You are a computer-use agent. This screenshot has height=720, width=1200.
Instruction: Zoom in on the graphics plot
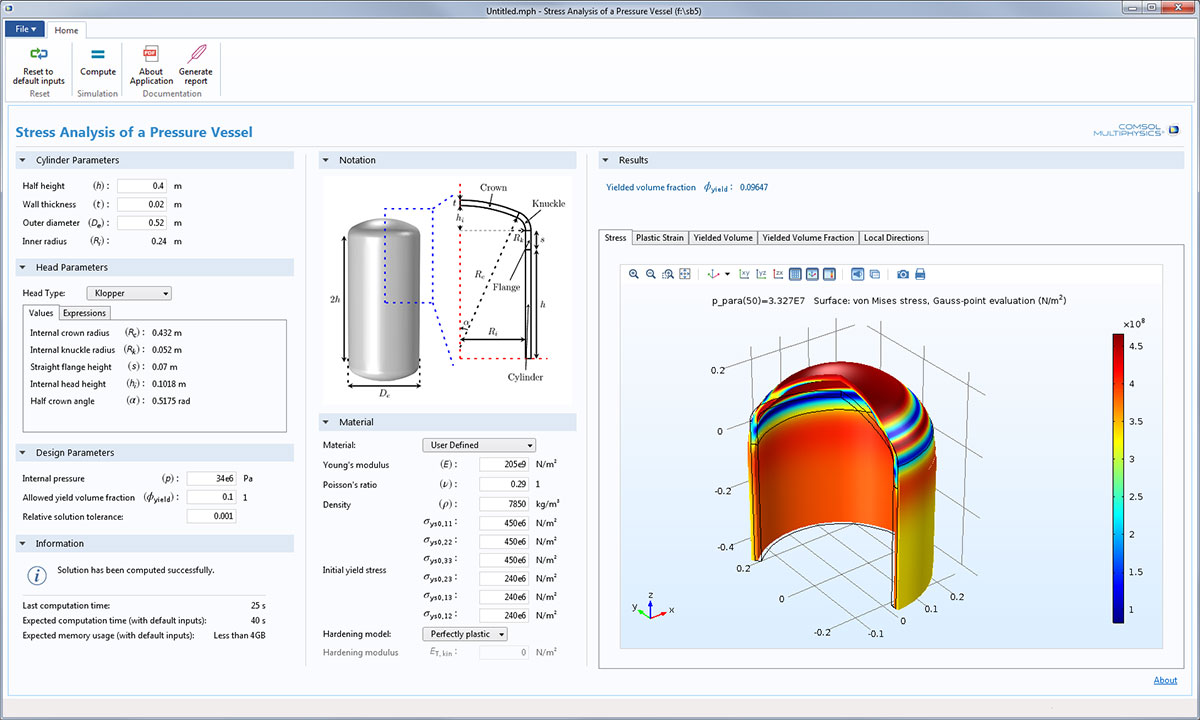click(634, 274)
